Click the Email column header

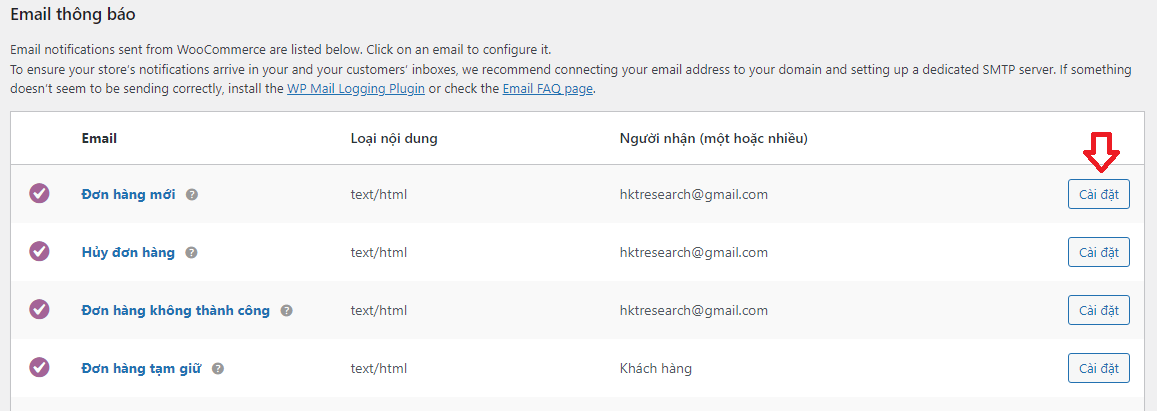[99, 139]
